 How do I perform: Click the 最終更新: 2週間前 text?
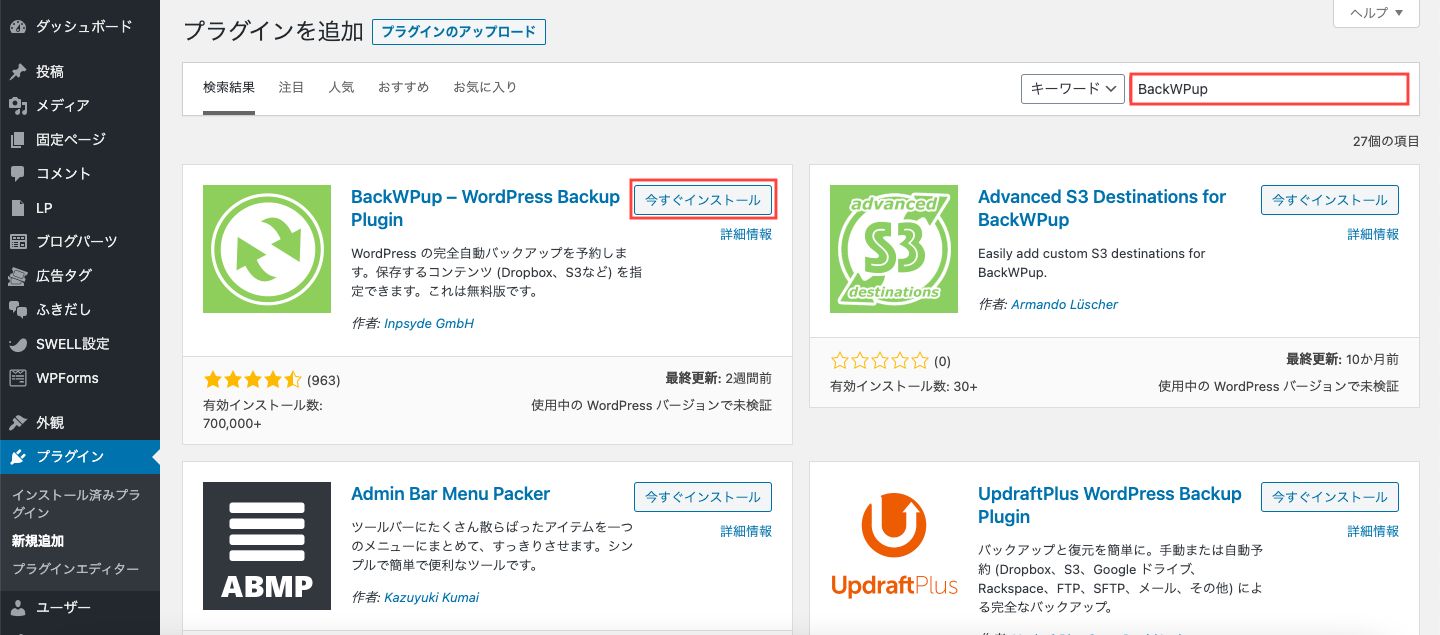pyautogui.click(x=719, y=379)
